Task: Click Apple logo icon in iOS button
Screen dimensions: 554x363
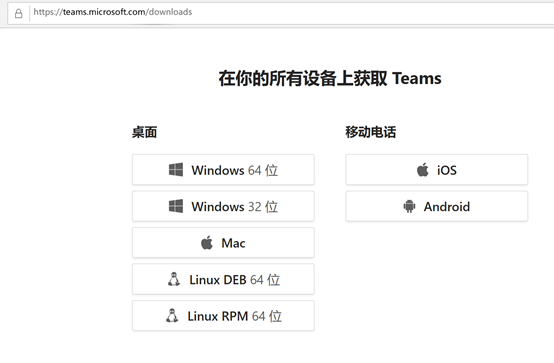Action: tap(423, 170)
